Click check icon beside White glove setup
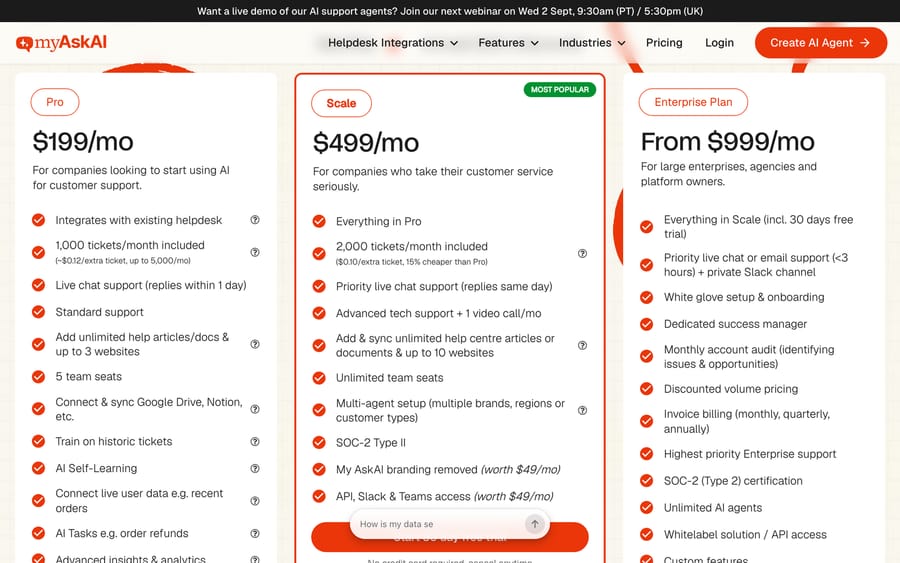The image size is (900, 563). (646, 297)
